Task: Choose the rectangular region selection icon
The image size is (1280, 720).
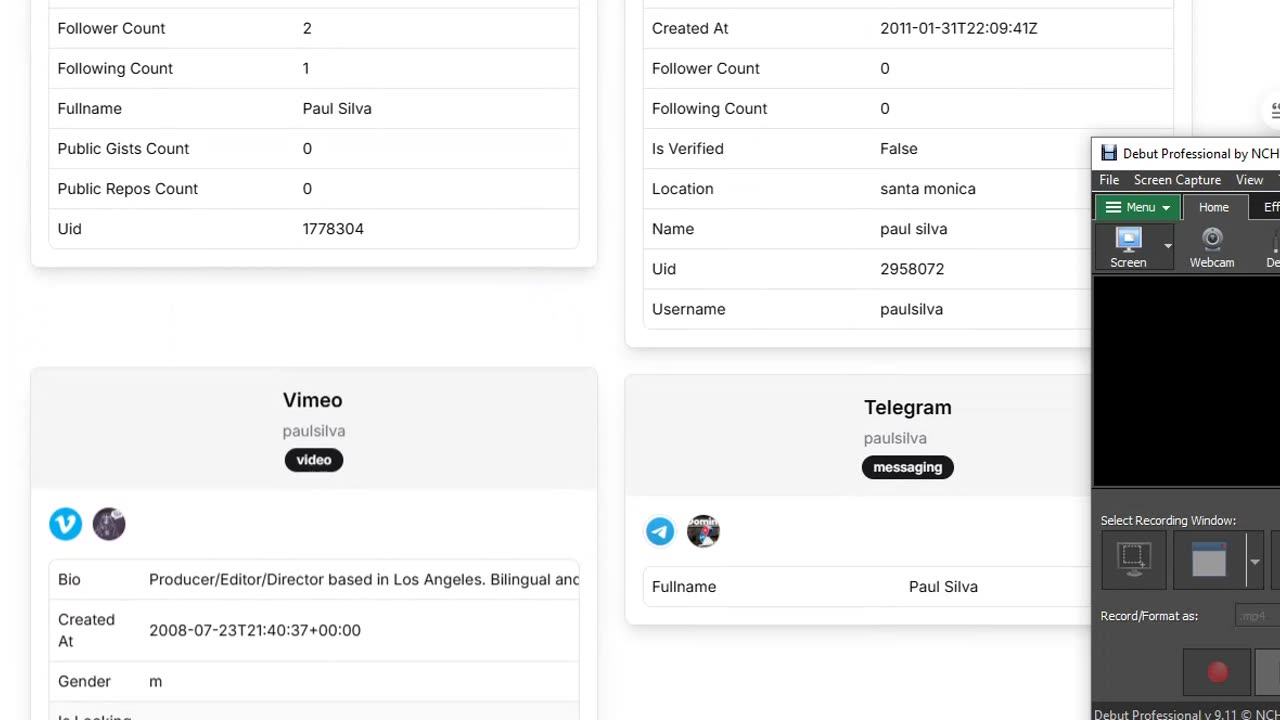Action: [1134, 560]
